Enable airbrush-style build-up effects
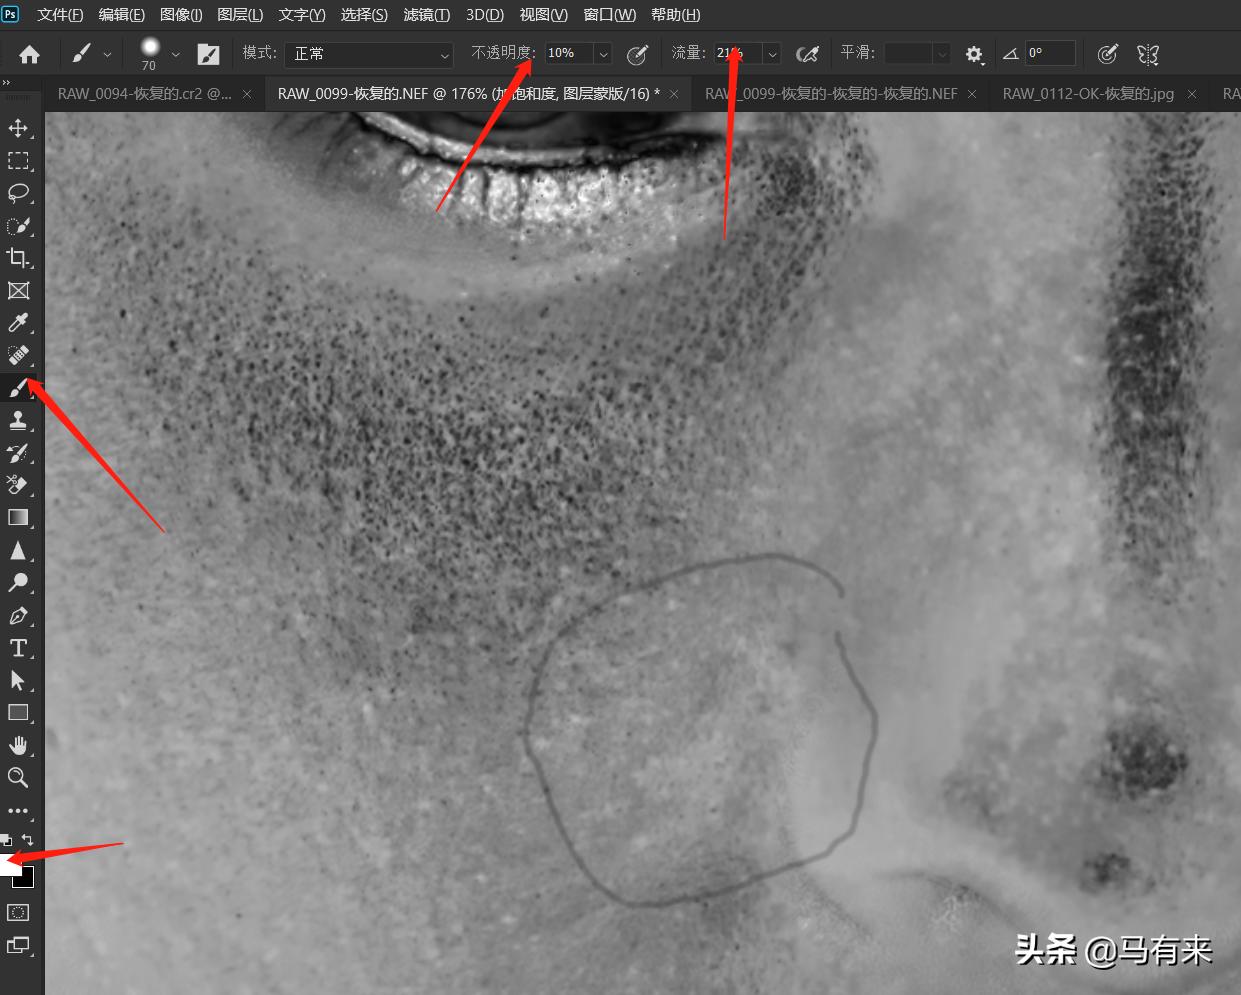The image size is (1241, 995). pyautogui.click(x=807, y=54)
